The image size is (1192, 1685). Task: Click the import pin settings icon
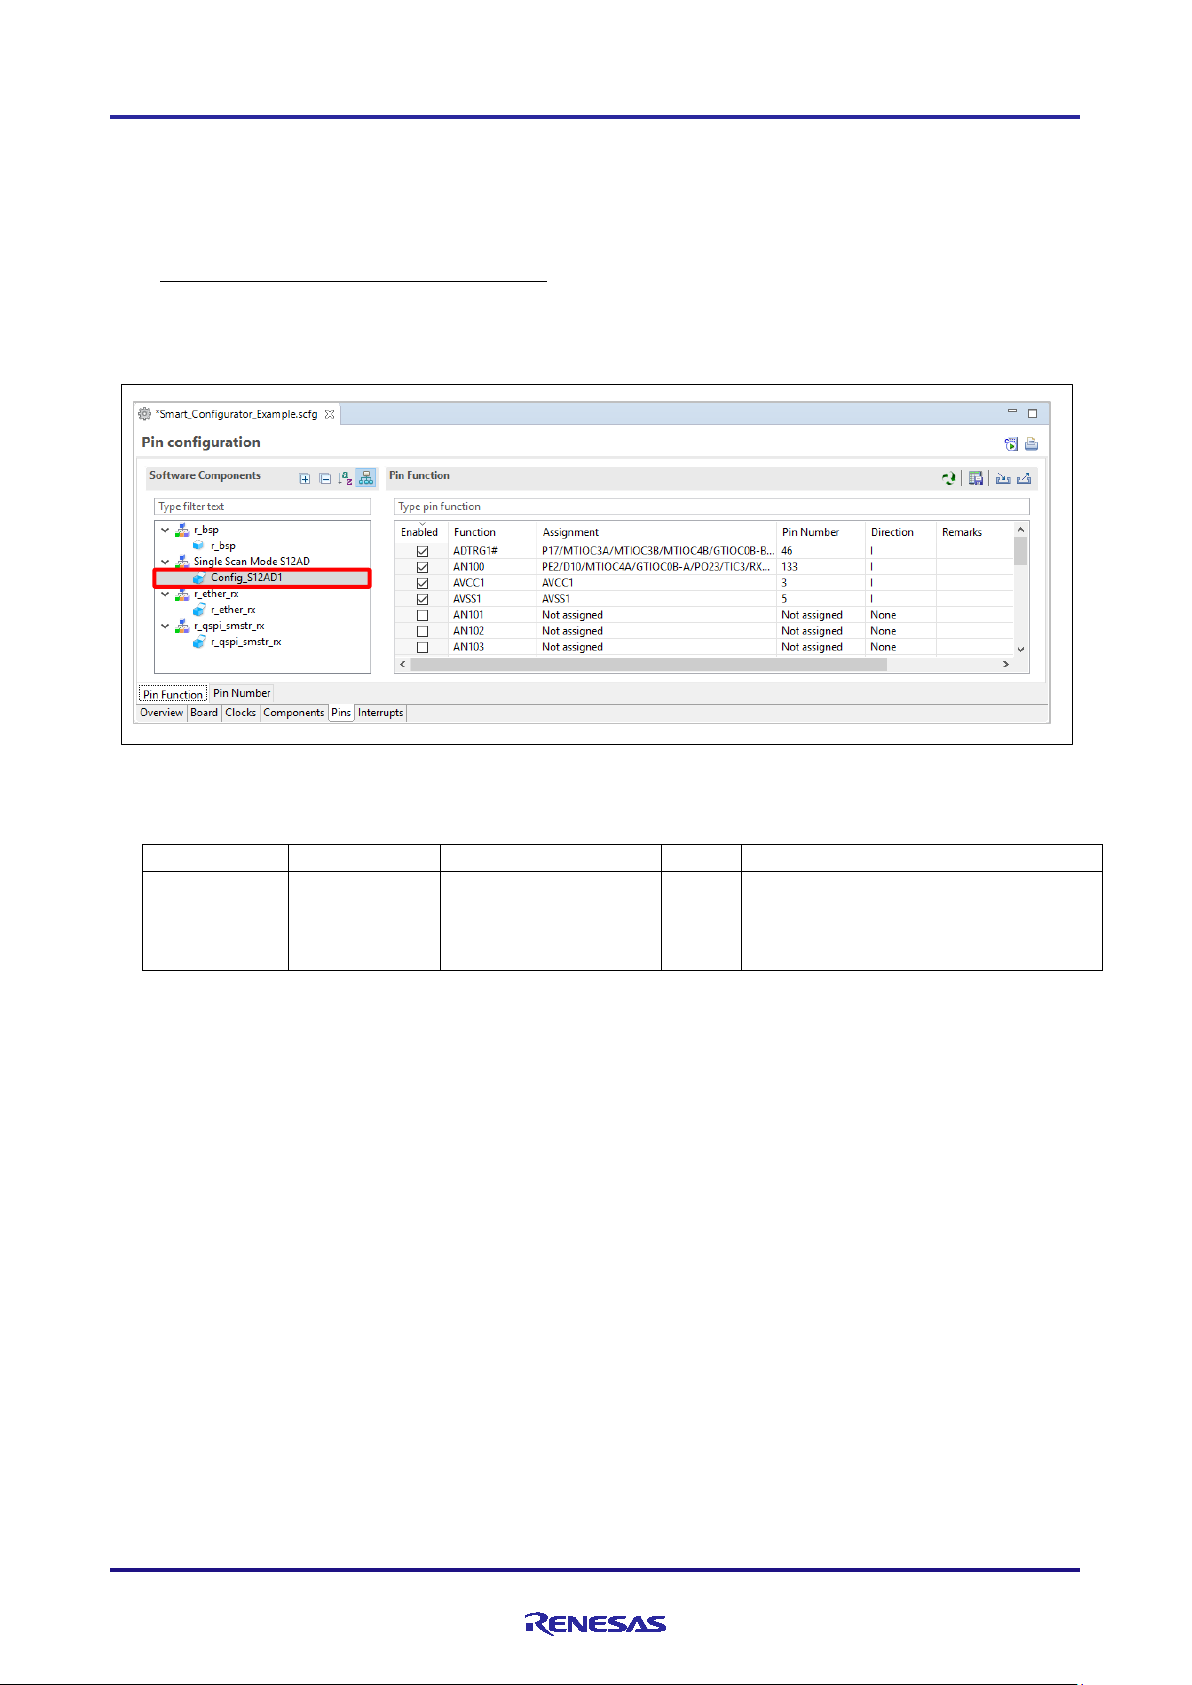(x=1002, y=479)
